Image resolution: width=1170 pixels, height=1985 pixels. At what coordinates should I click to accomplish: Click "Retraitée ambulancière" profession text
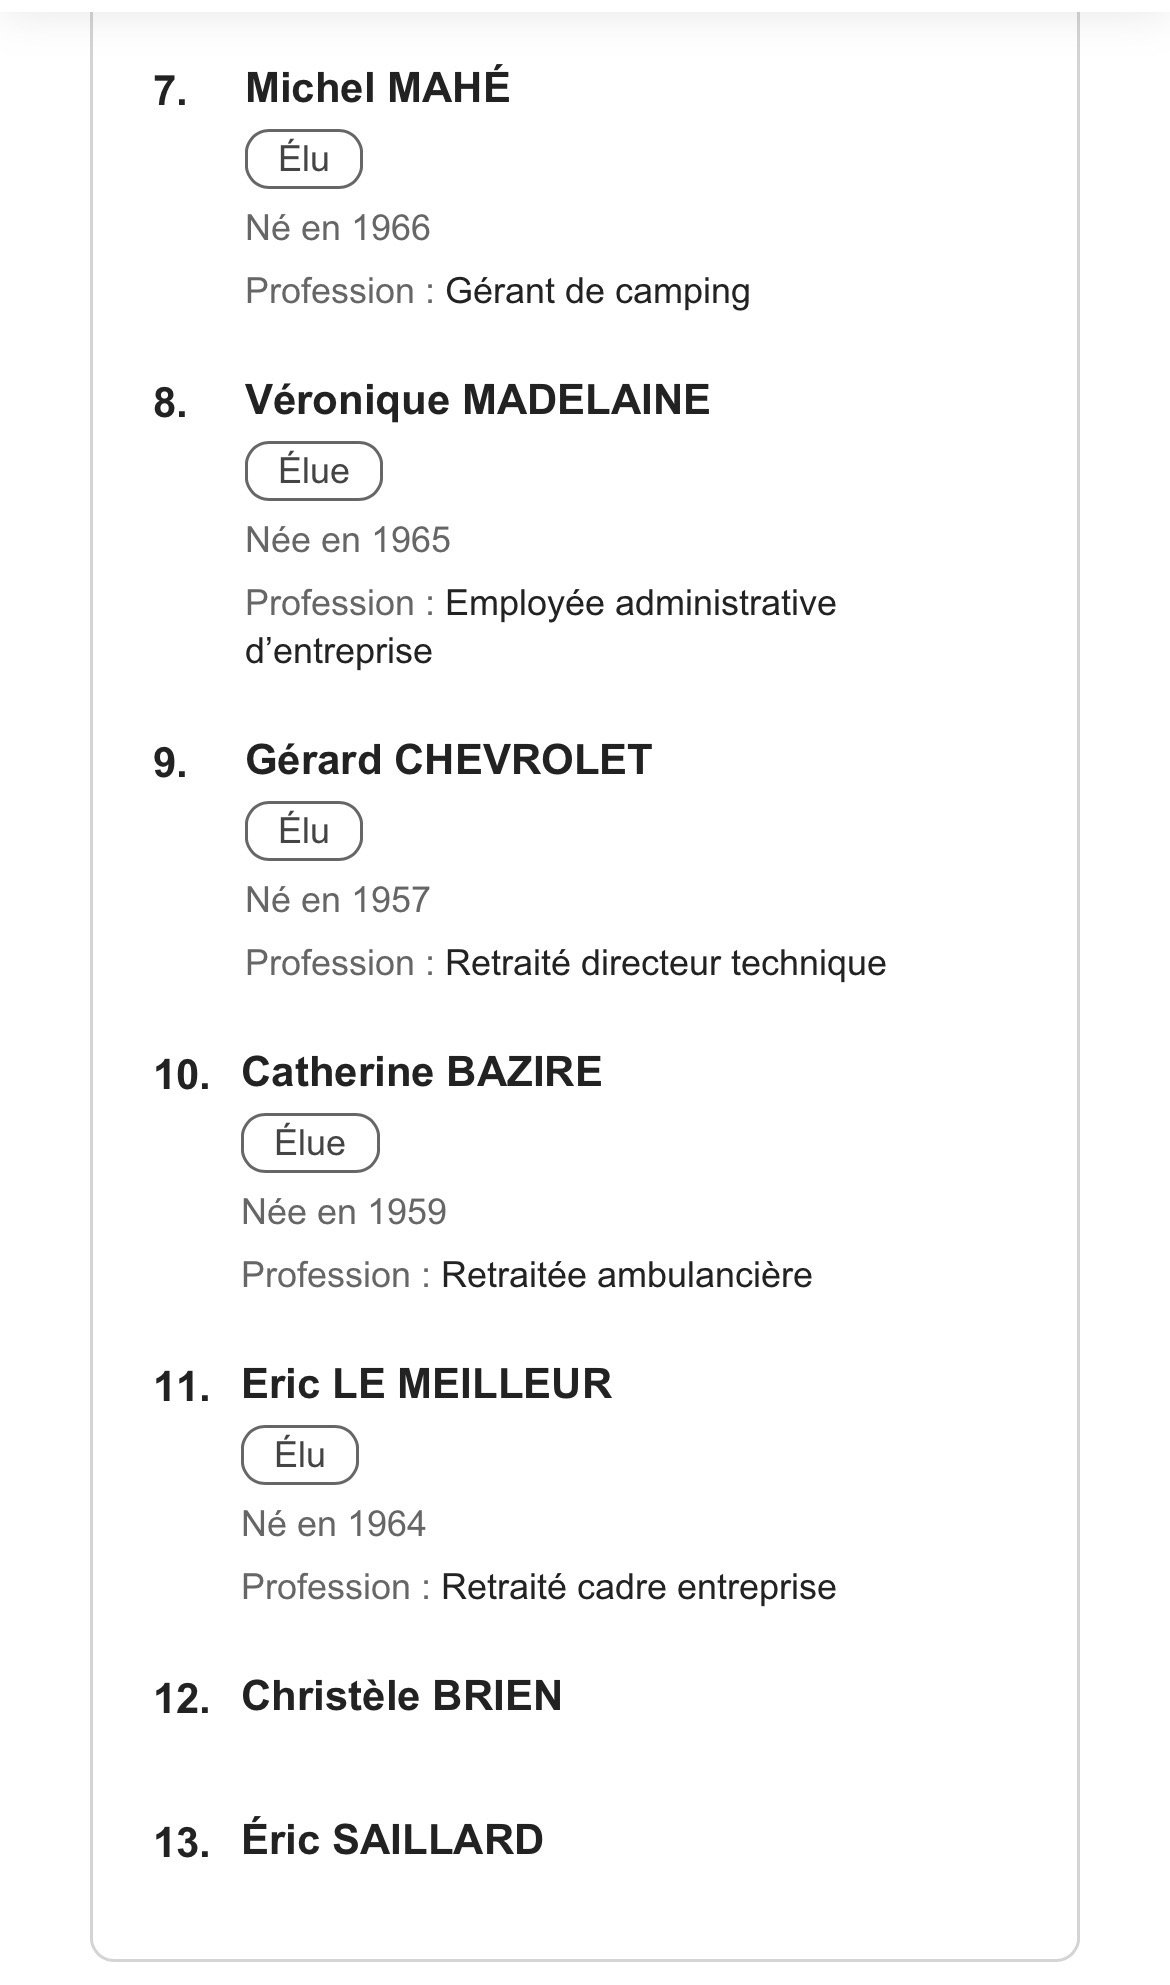coord(626,1276)
